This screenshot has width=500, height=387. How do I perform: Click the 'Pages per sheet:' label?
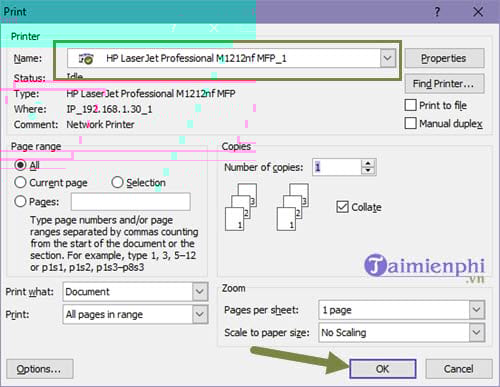(x=261, y=310)
